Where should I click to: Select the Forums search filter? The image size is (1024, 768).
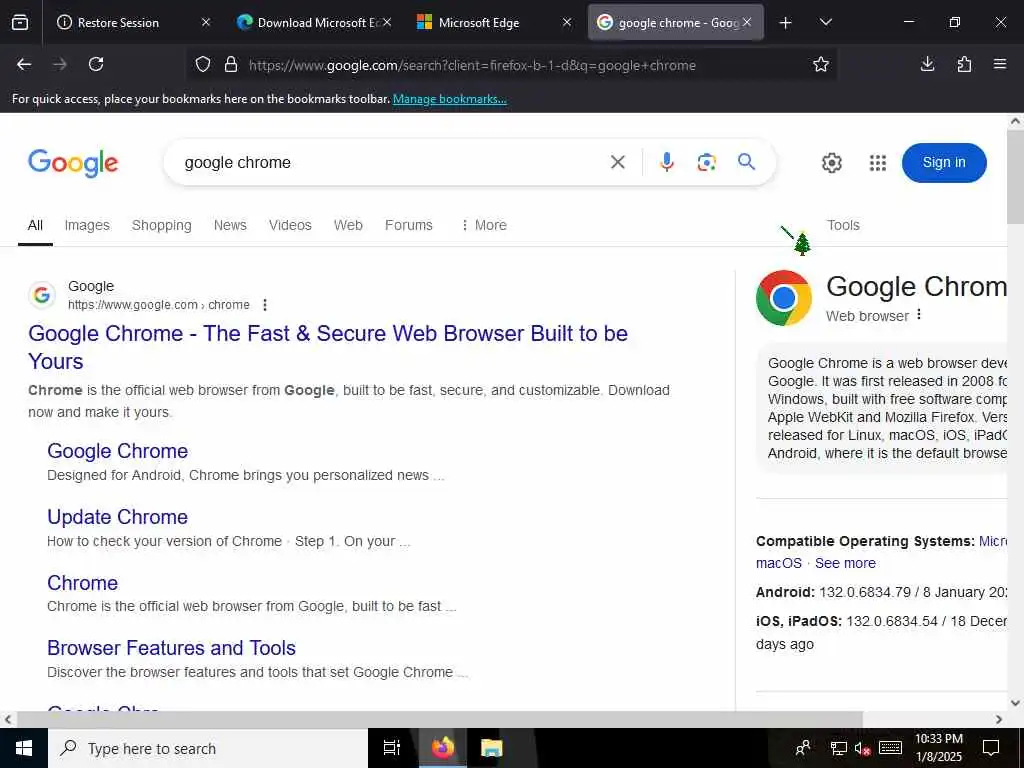[409, 225]
